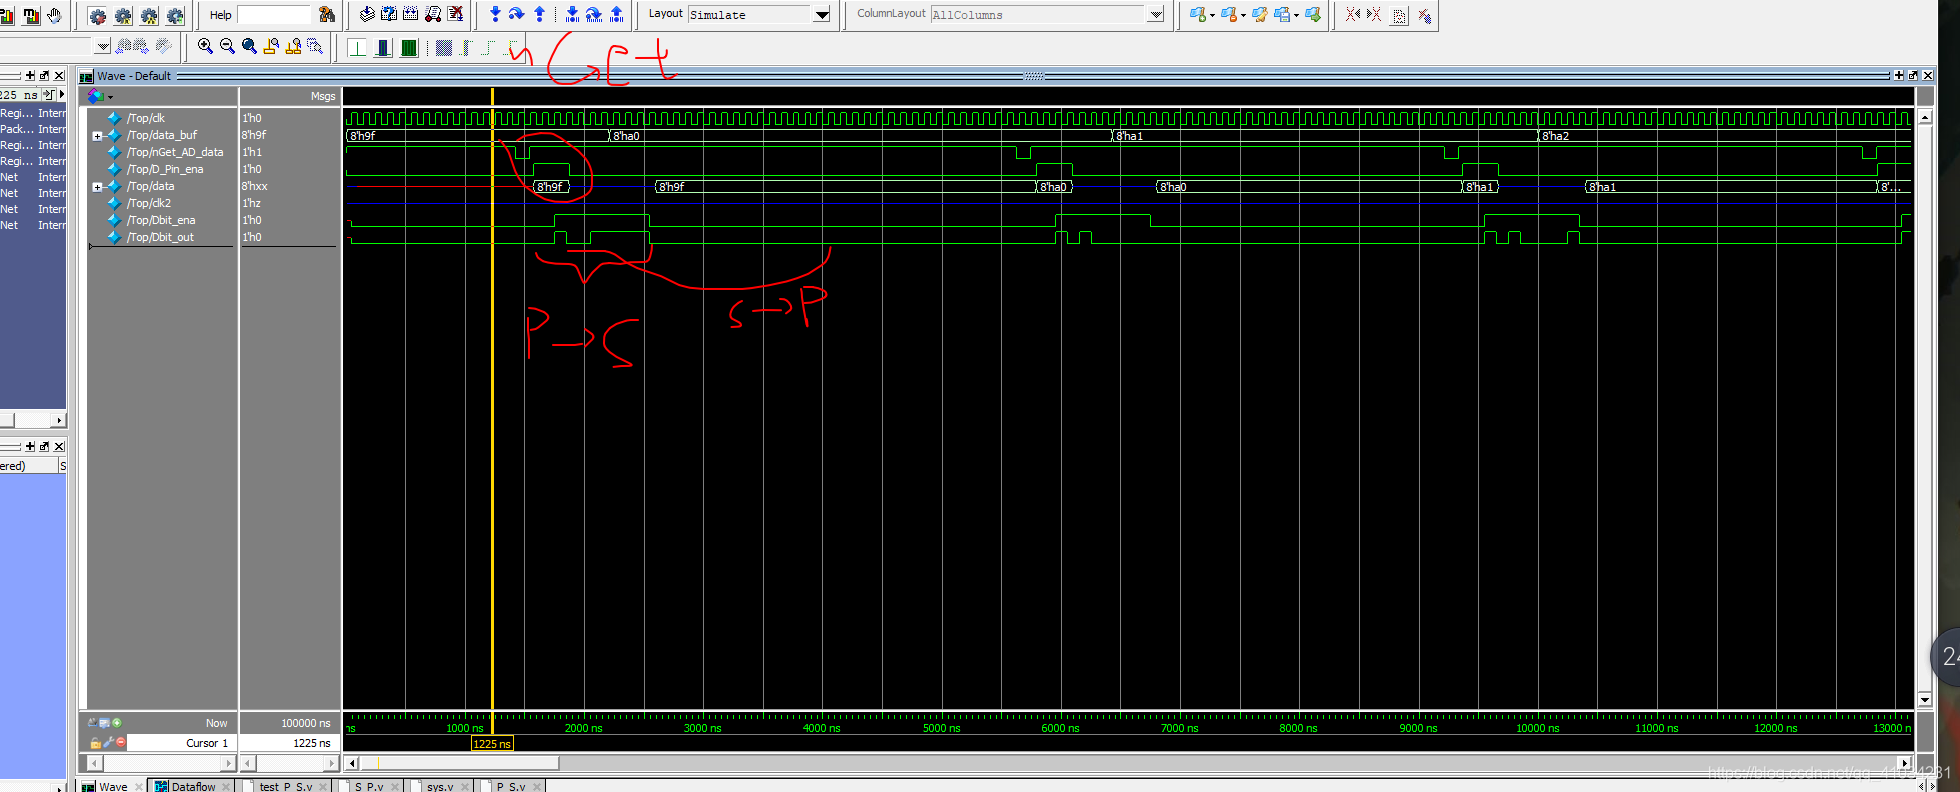Click the yellow 1225 ns cursor marker
Screen dimensions: 1960x792
coord(492,744)
